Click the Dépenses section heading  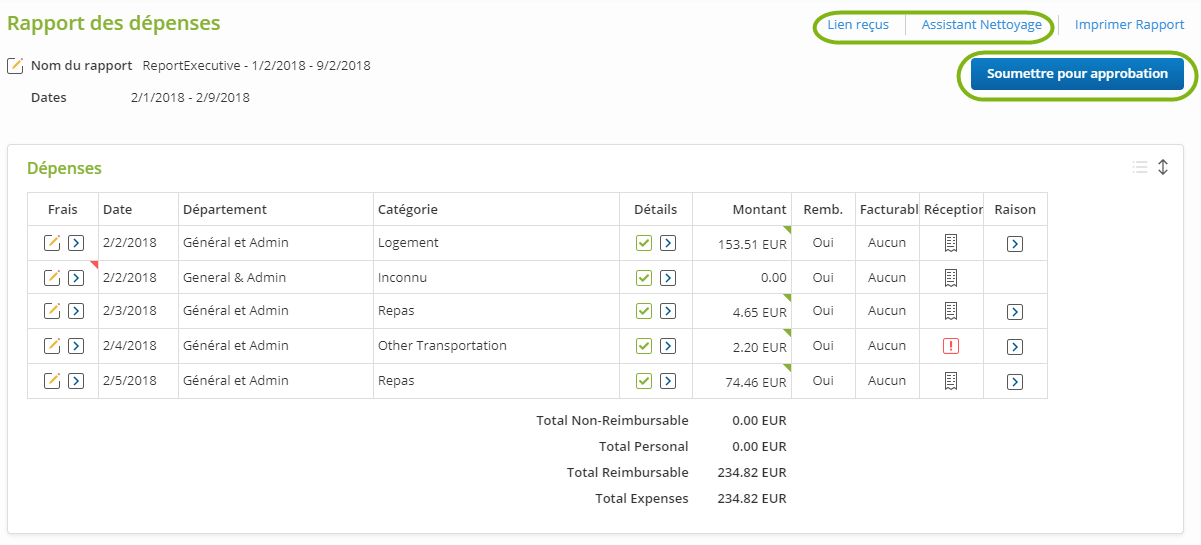point(64,169)
